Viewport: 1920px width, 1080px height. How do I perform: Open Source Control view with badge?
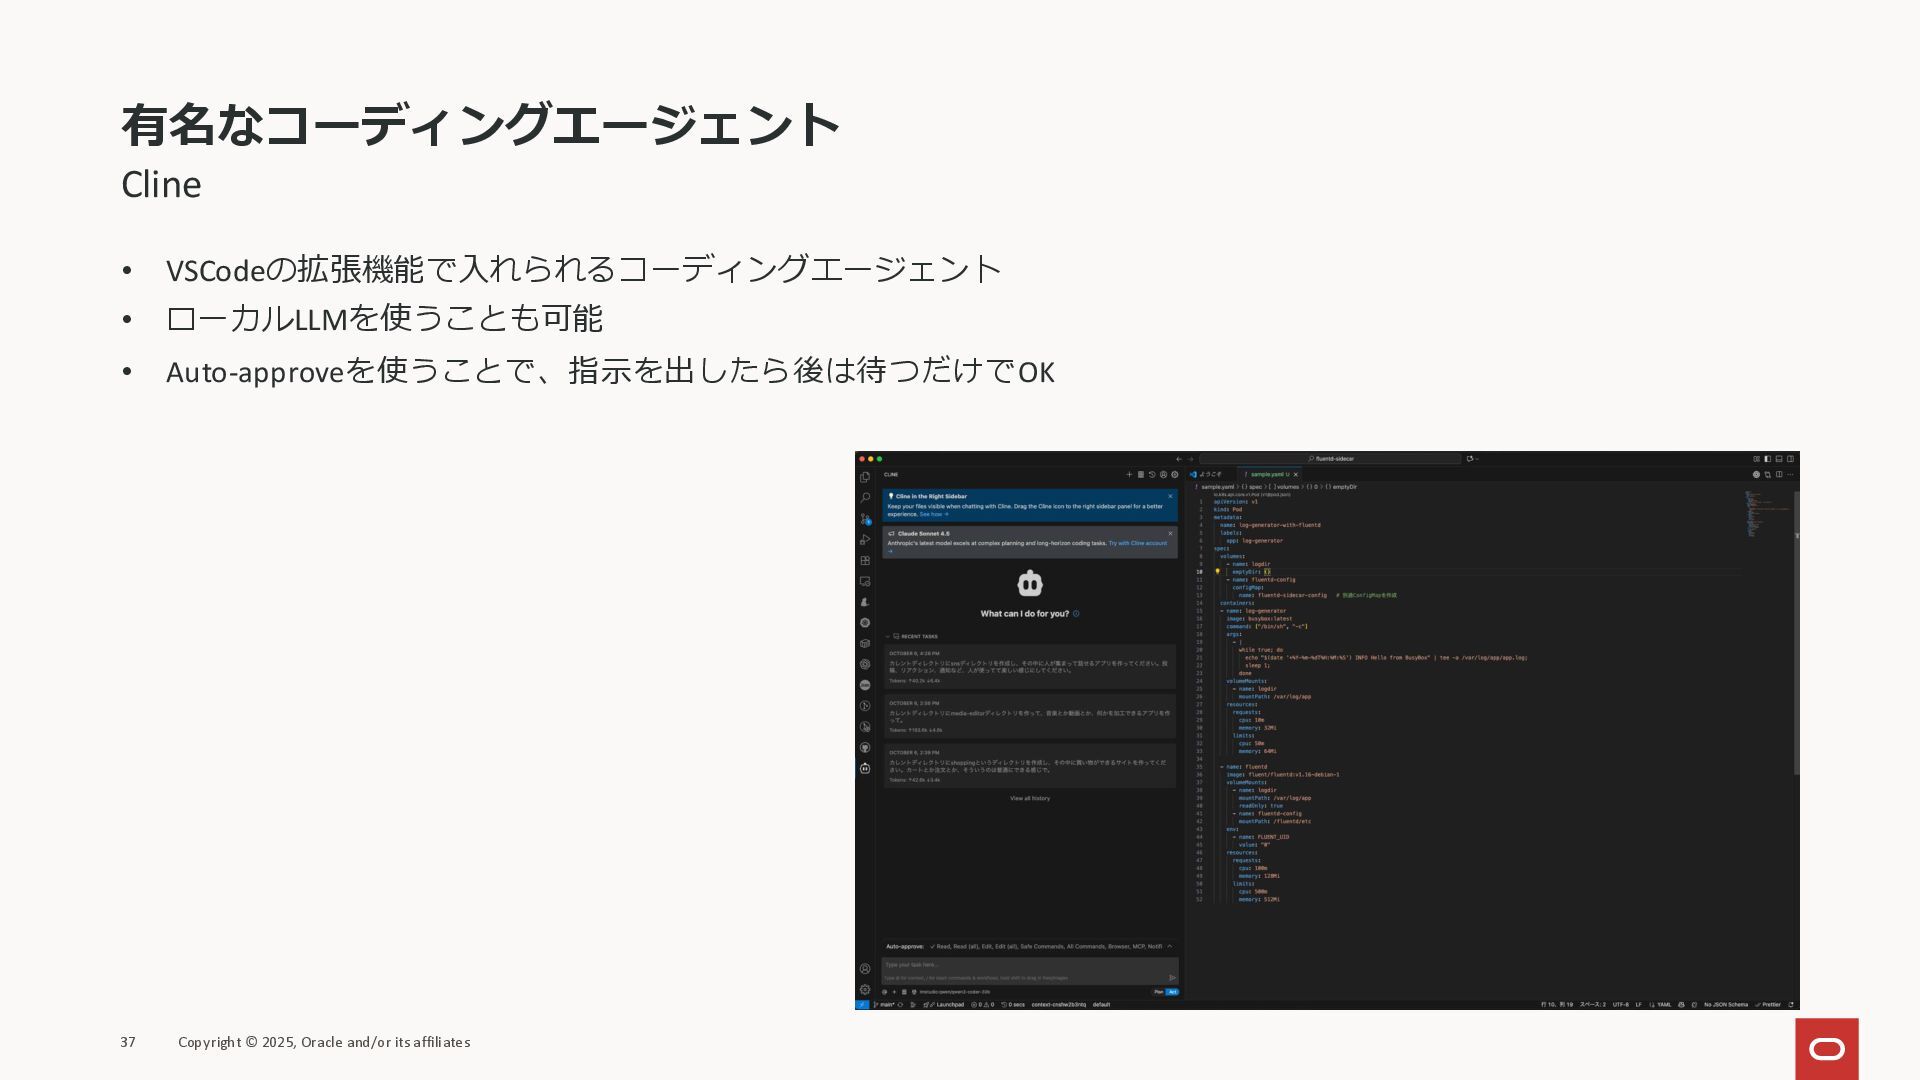[865, 519]
